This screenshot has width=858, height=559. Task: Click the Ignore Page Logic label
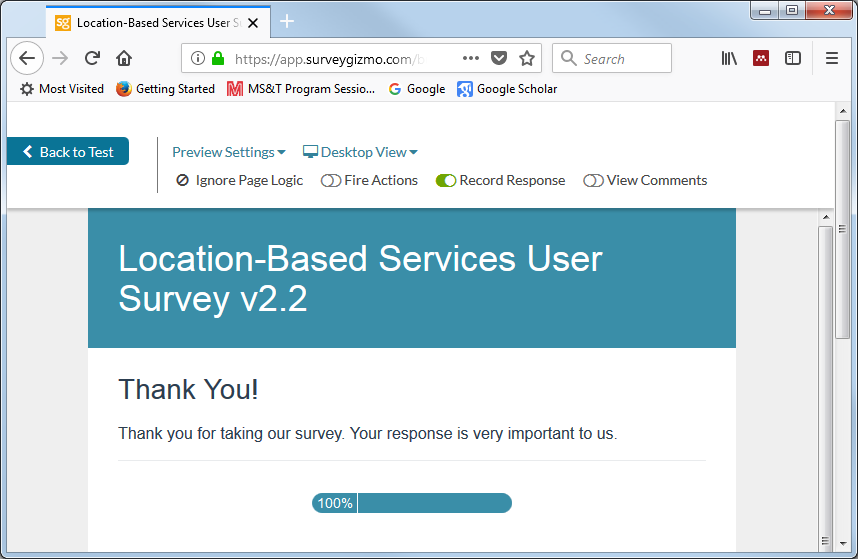249,180
